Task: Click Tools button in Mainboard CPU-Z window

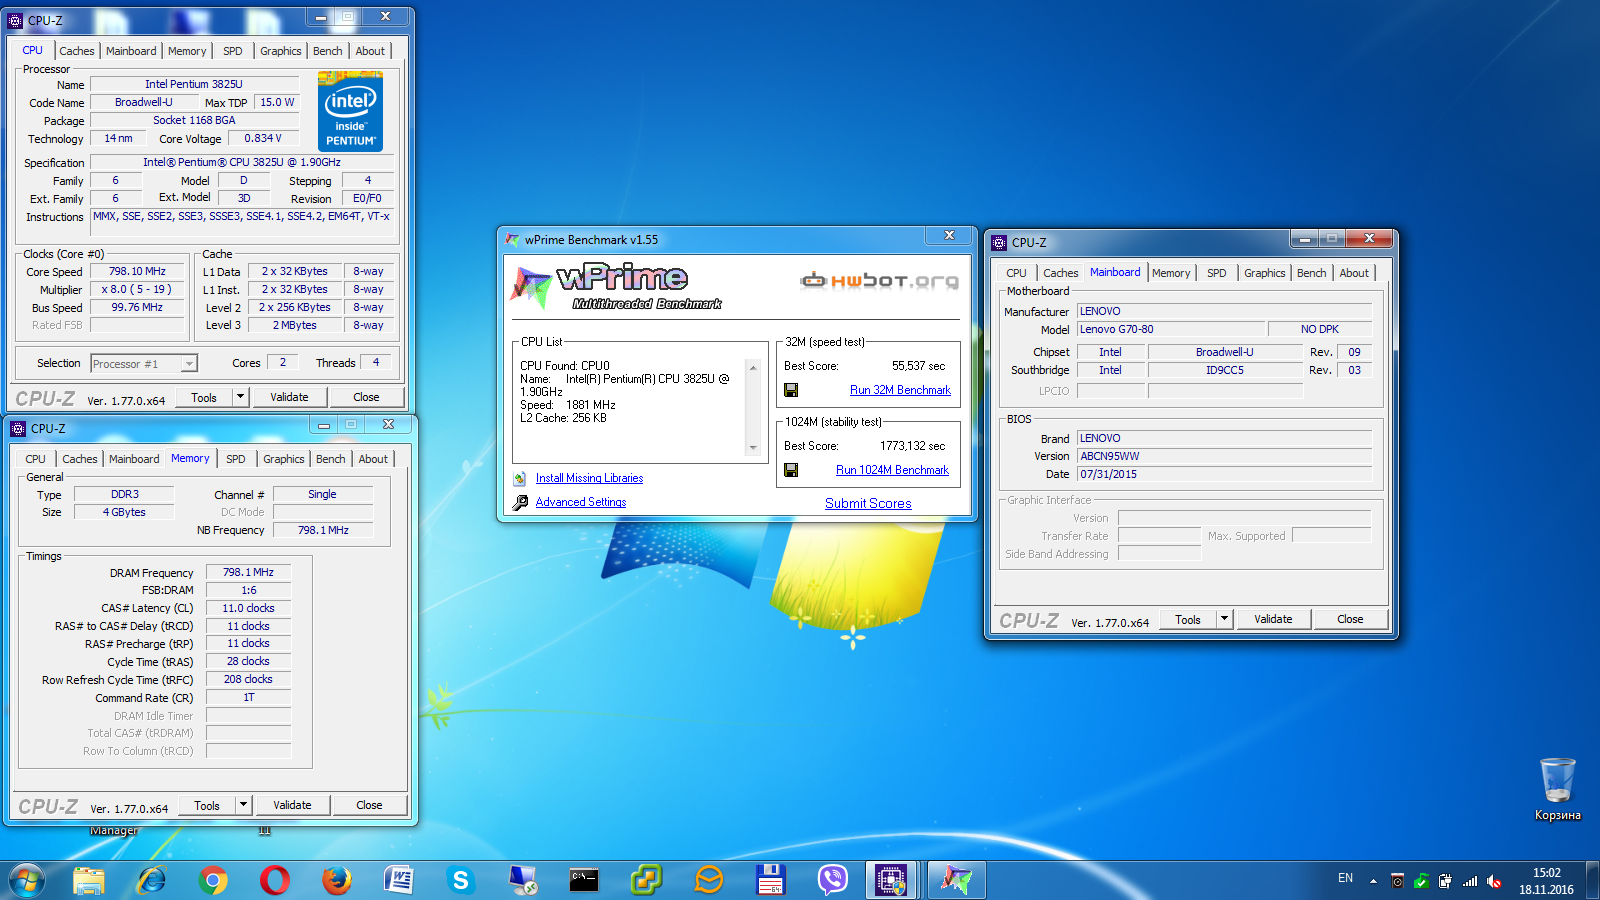Action: (1188, 619)
